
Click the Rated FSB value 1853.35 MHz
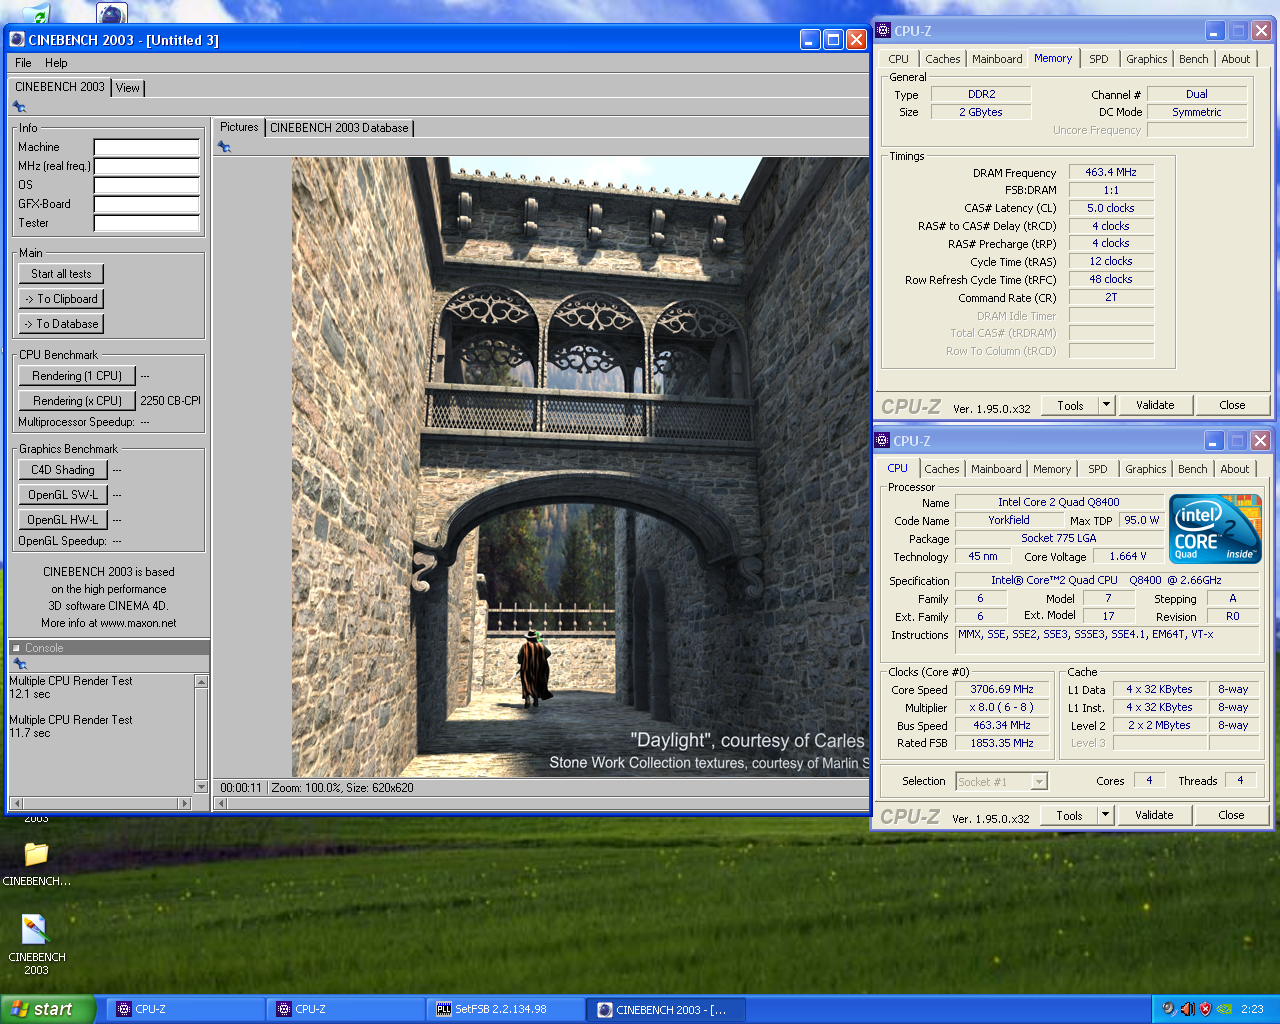coord(1002,744)
